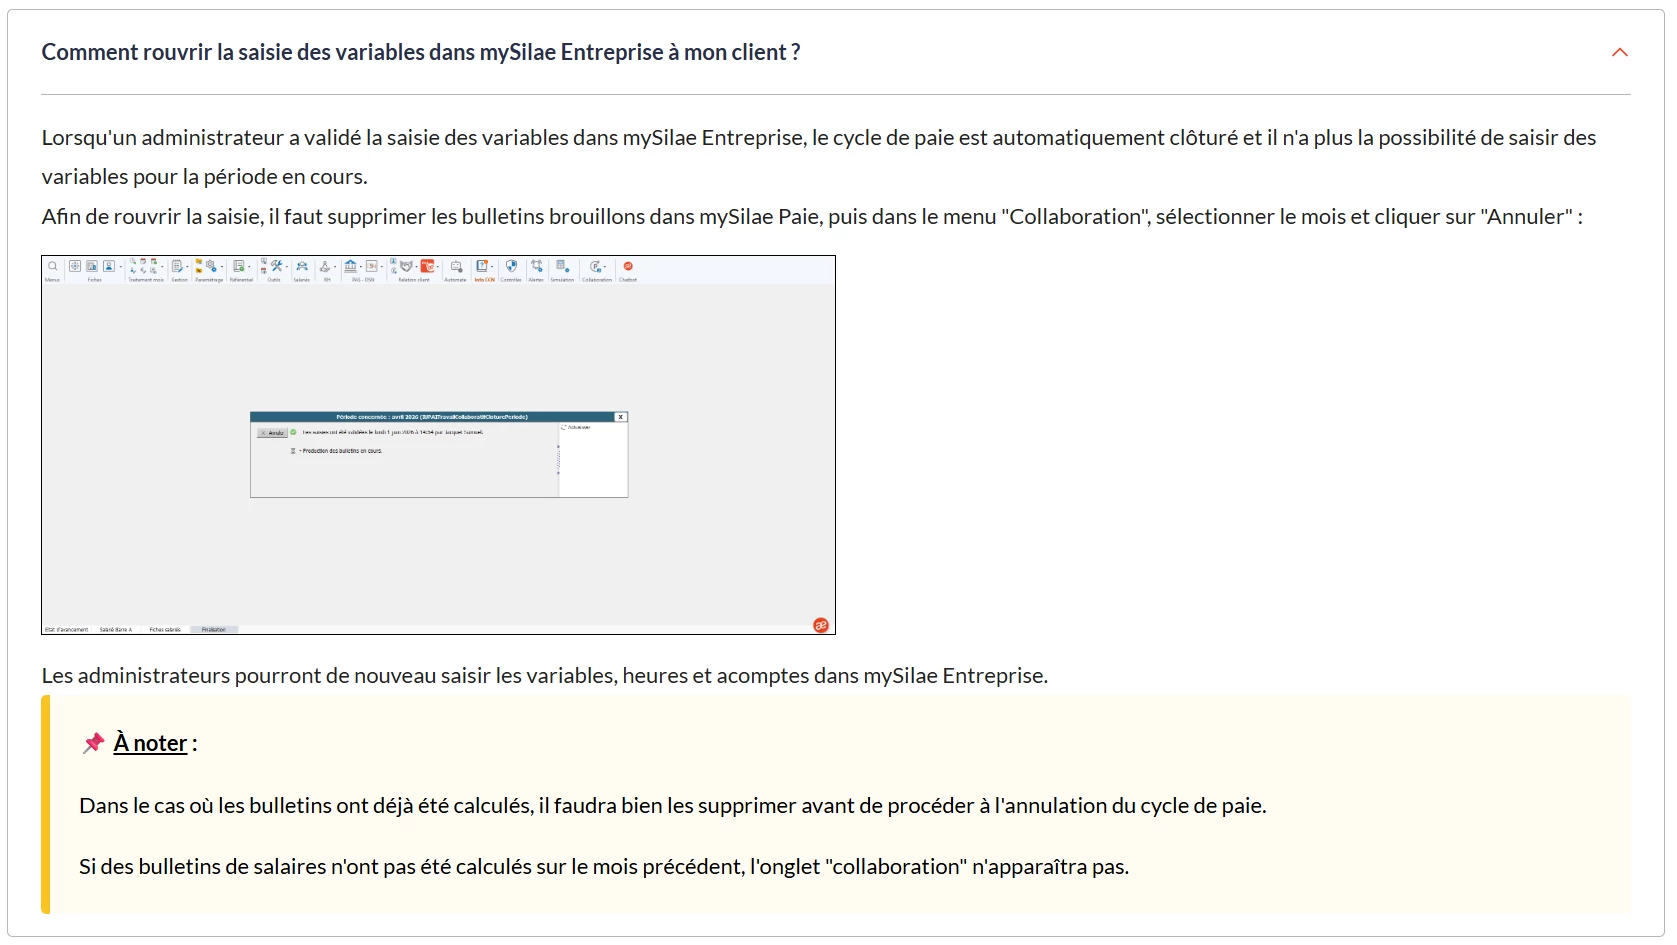Click Actualiser in the period dialog
This screenshot has width=1677, height=945.
(x=575, y=427)
